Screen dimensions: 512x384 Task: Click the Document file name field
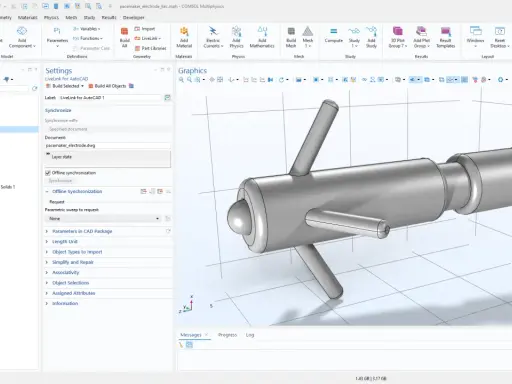point(108,145)
